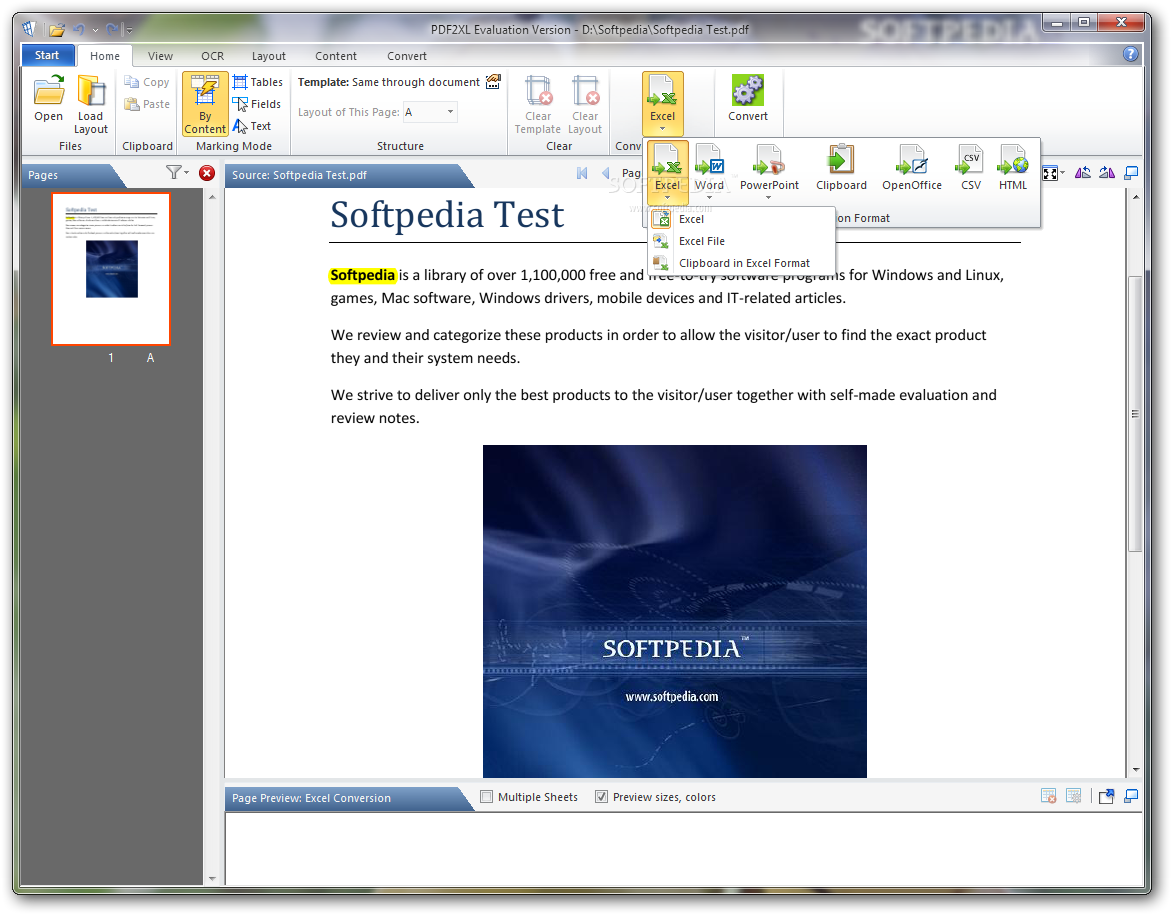The width and height of the screenshot is (1172, 915).
Task: Close the Pages panel with red X
Action: click(207, 173)
